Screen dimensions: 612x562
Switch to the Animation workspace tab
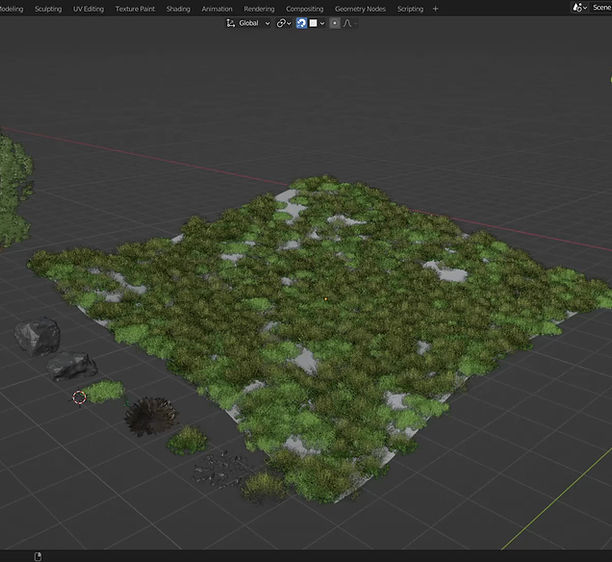point(217,9)
